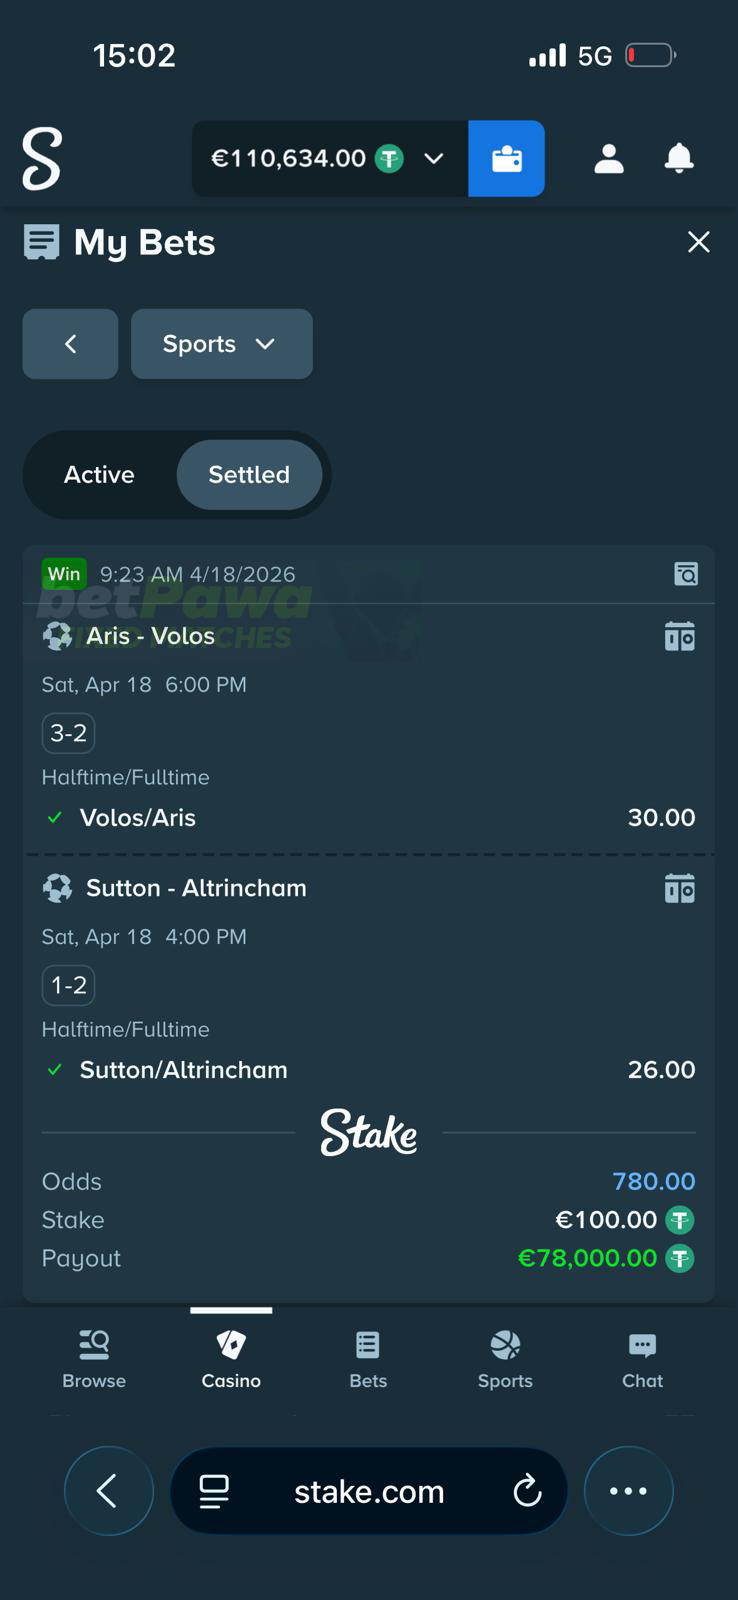Tap the stake.com address bar
Screen dimensions: 738x1600
pyautogui.click(x=368, y=1491)
